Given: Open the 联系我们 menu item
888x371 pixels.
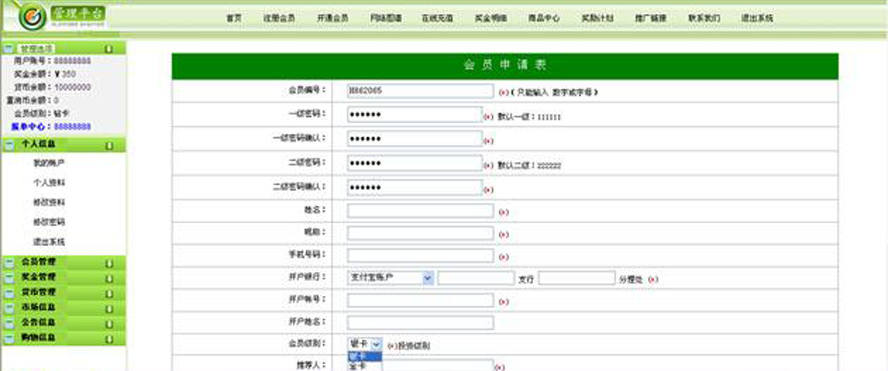Looking at the screenshot, I should [x=704, y=18].
